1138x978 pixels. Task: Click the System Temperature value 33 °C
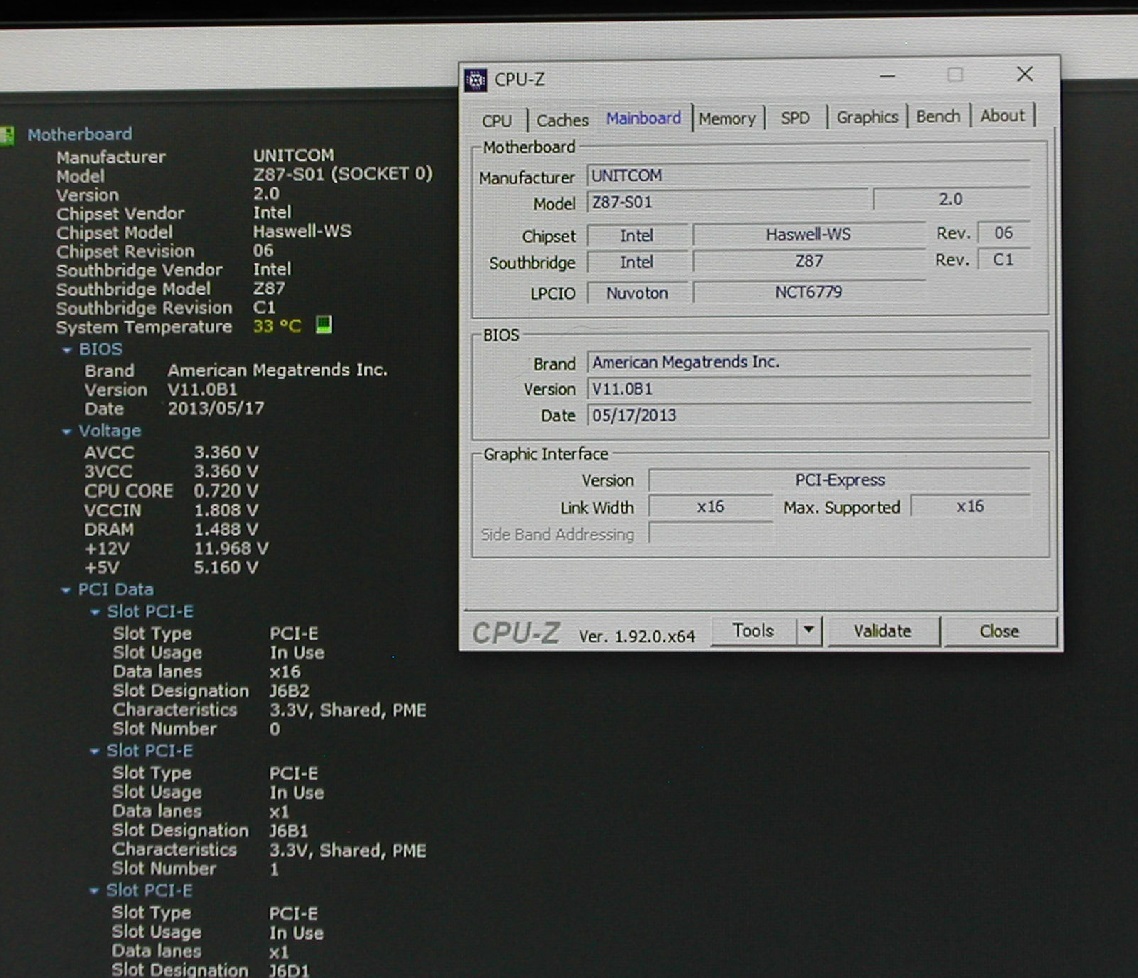277,326
